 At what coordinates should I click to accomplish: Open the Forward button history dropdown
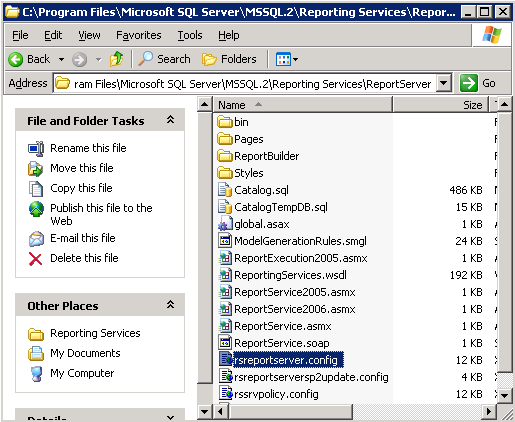[98, 60]
